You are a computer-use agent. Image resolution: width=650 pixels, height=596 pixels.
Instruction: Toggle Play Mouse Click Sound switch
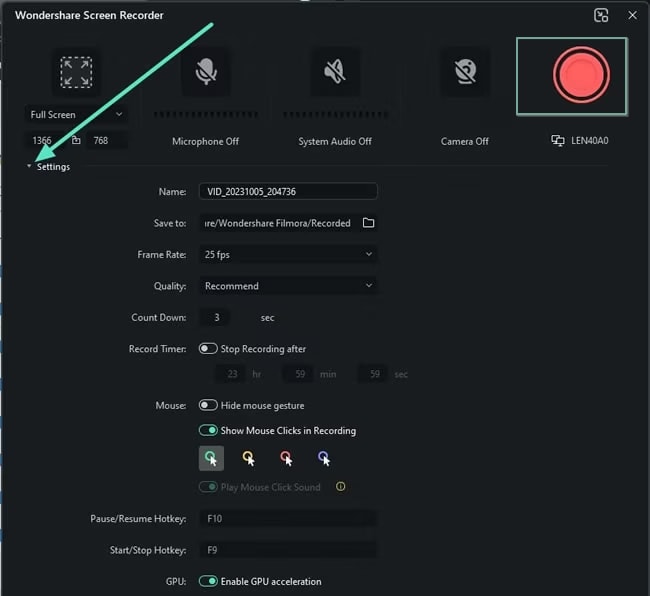208,487
